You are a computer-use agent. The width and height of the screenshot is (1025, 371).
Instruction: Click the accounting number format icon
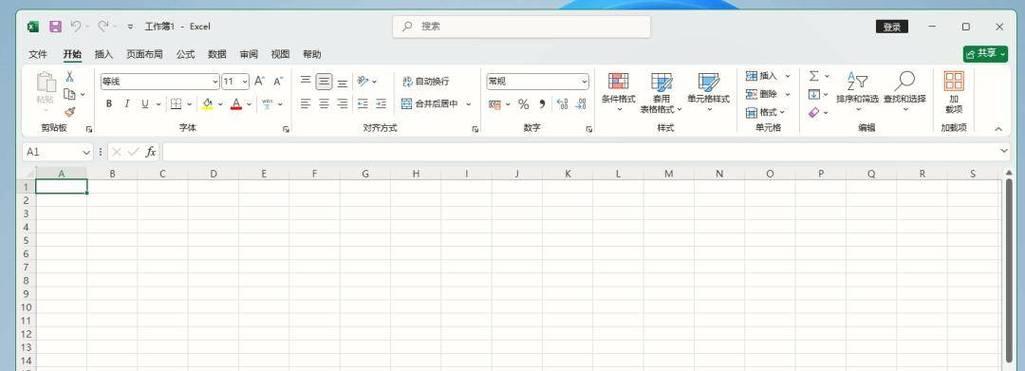click(495, 104)
